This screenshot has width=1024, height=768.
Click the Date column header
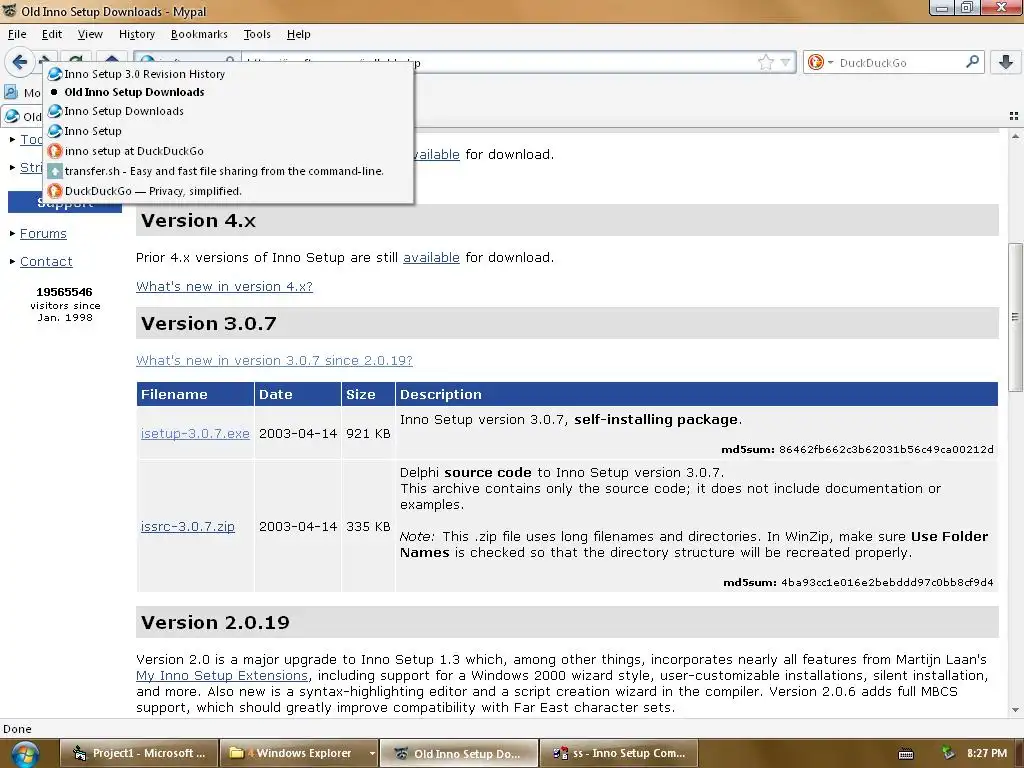coord(298,394)
